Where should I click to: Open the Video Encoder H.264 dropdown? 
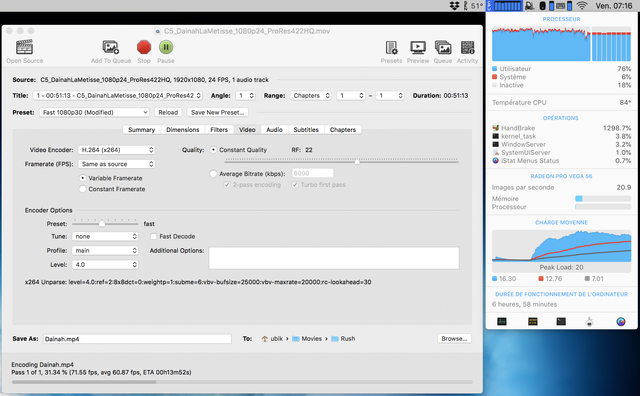point(117,150)
